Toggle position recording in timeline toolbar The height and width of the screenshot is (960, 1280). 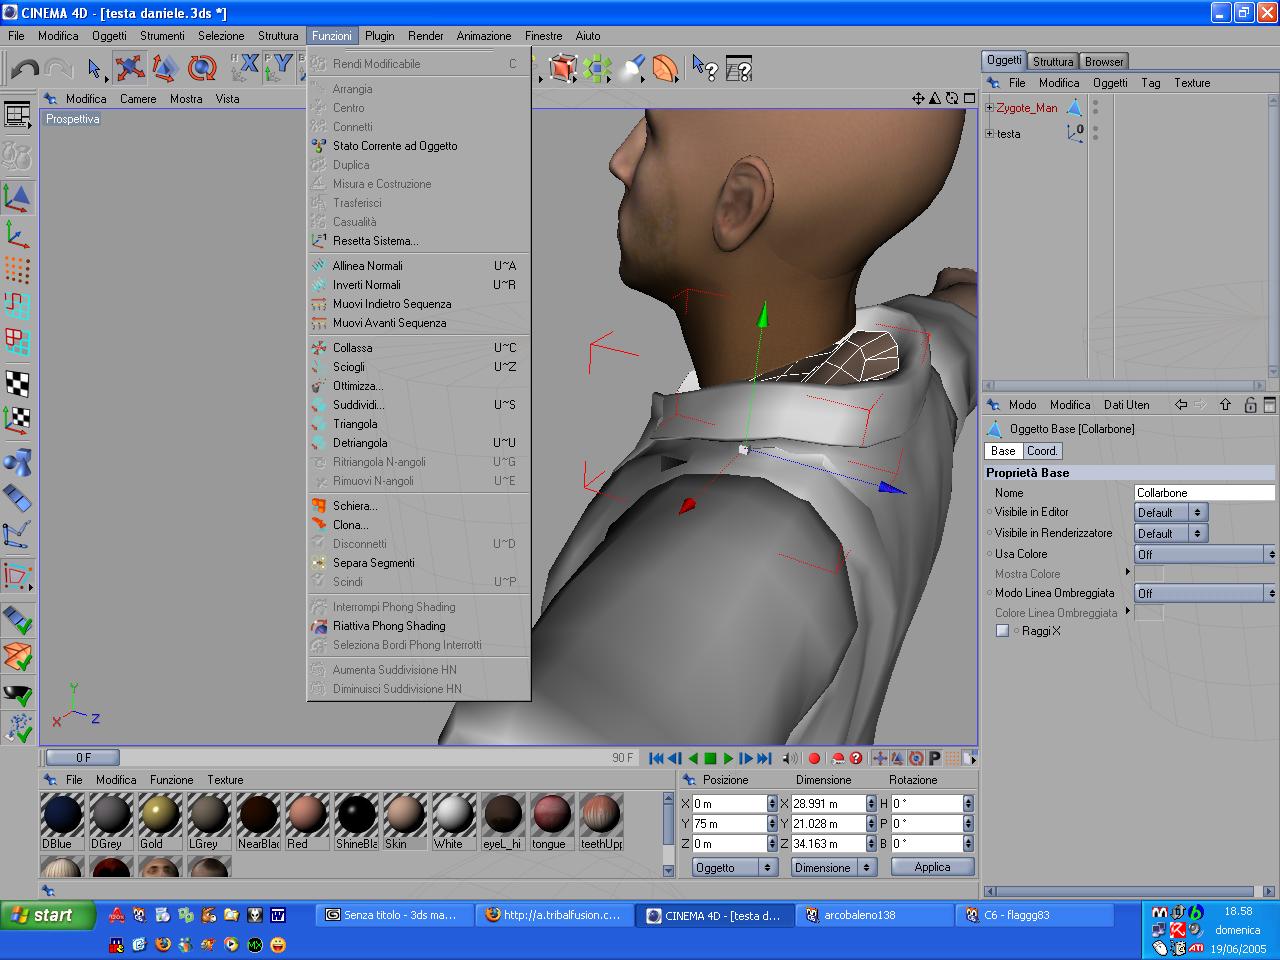tap(880, 758)
